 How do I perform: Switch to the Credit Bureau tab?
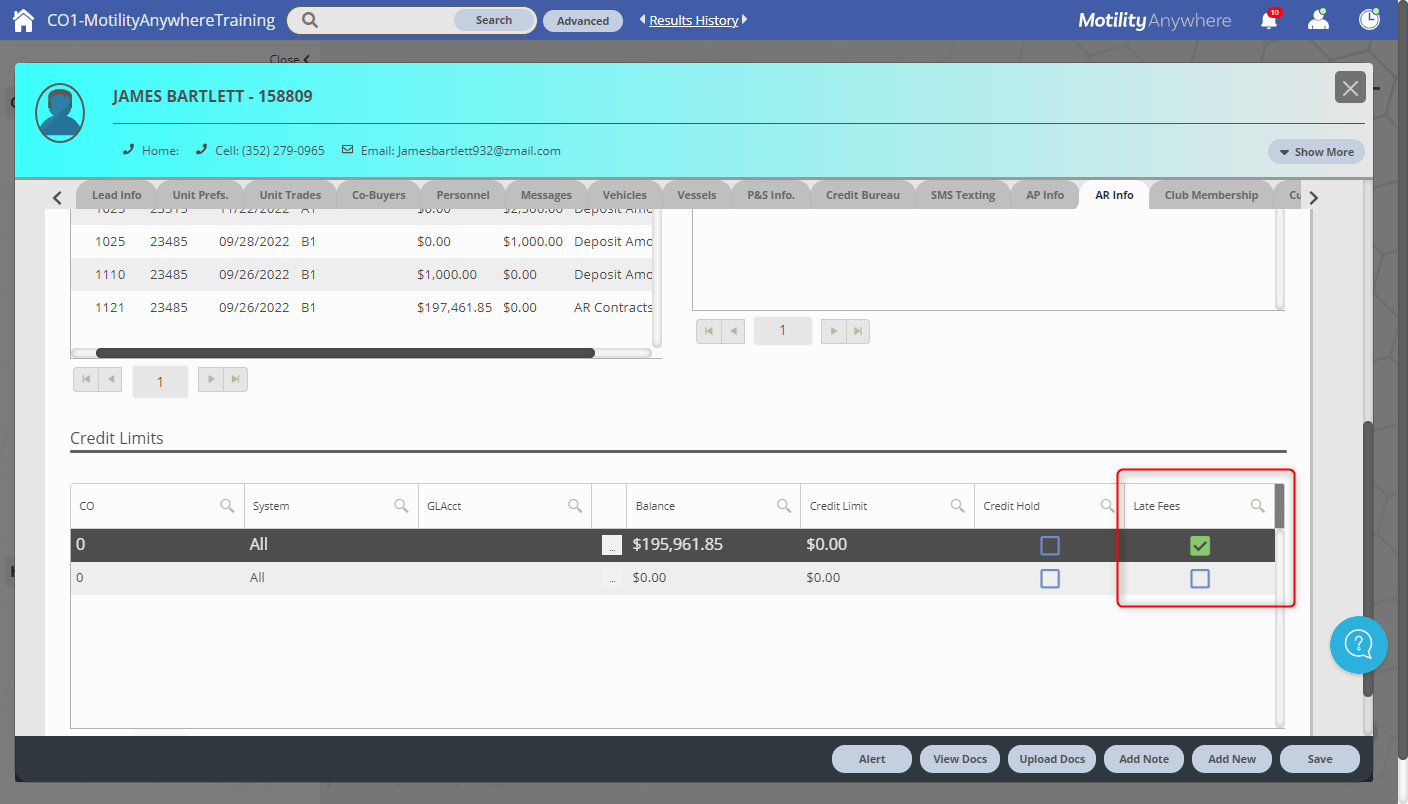pyautogui.click(x=861, y=195)
